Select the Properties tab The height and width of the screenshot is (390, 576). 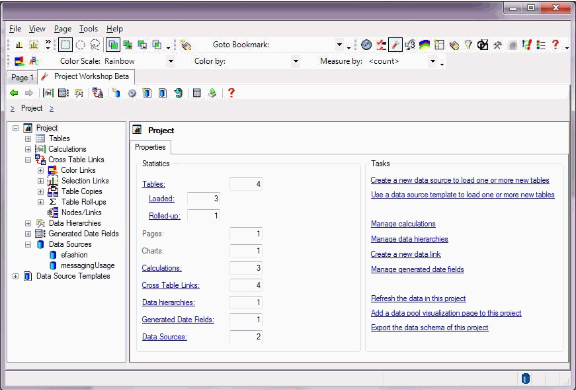click(x=150, y=147)
